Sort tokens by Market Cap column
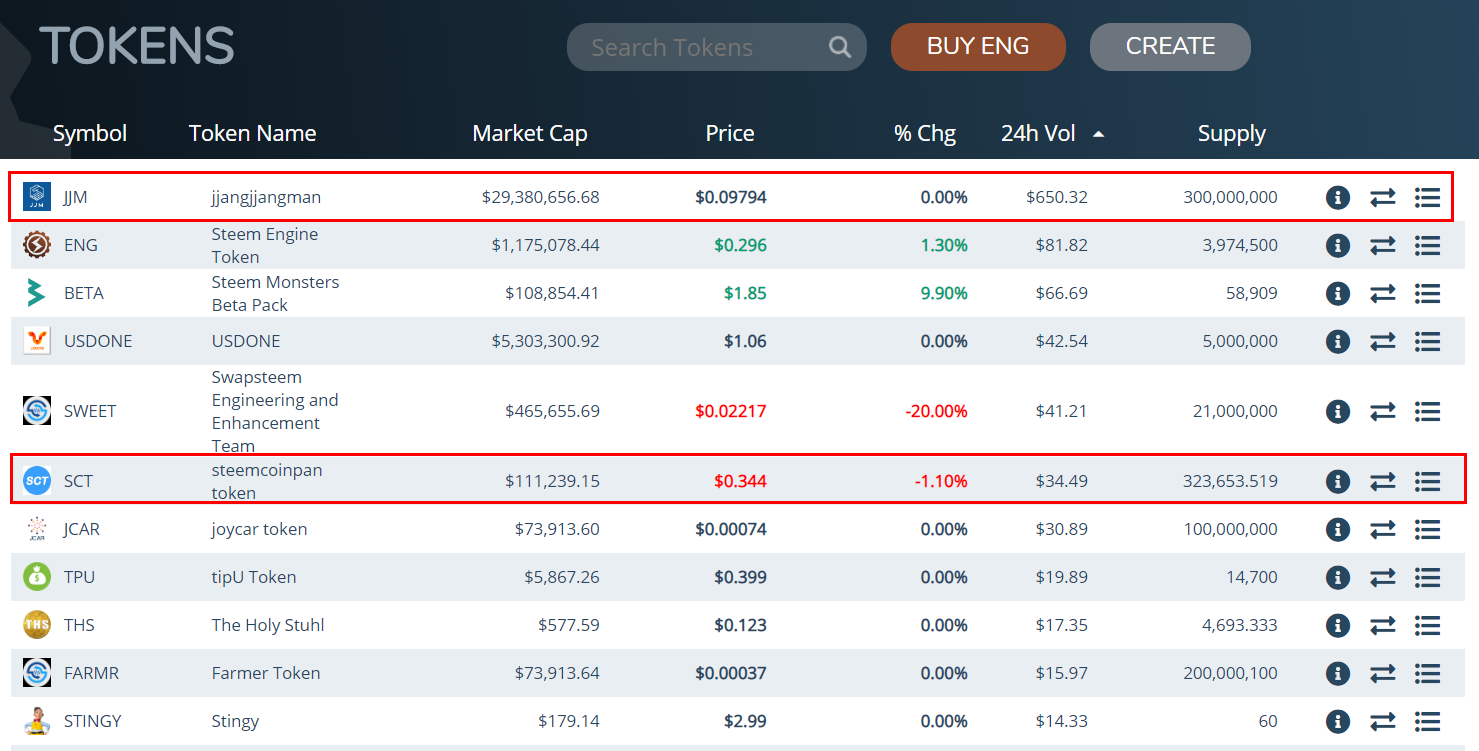Image resolution: width=1479 pixels, height=751 pixels. point(529,134)
